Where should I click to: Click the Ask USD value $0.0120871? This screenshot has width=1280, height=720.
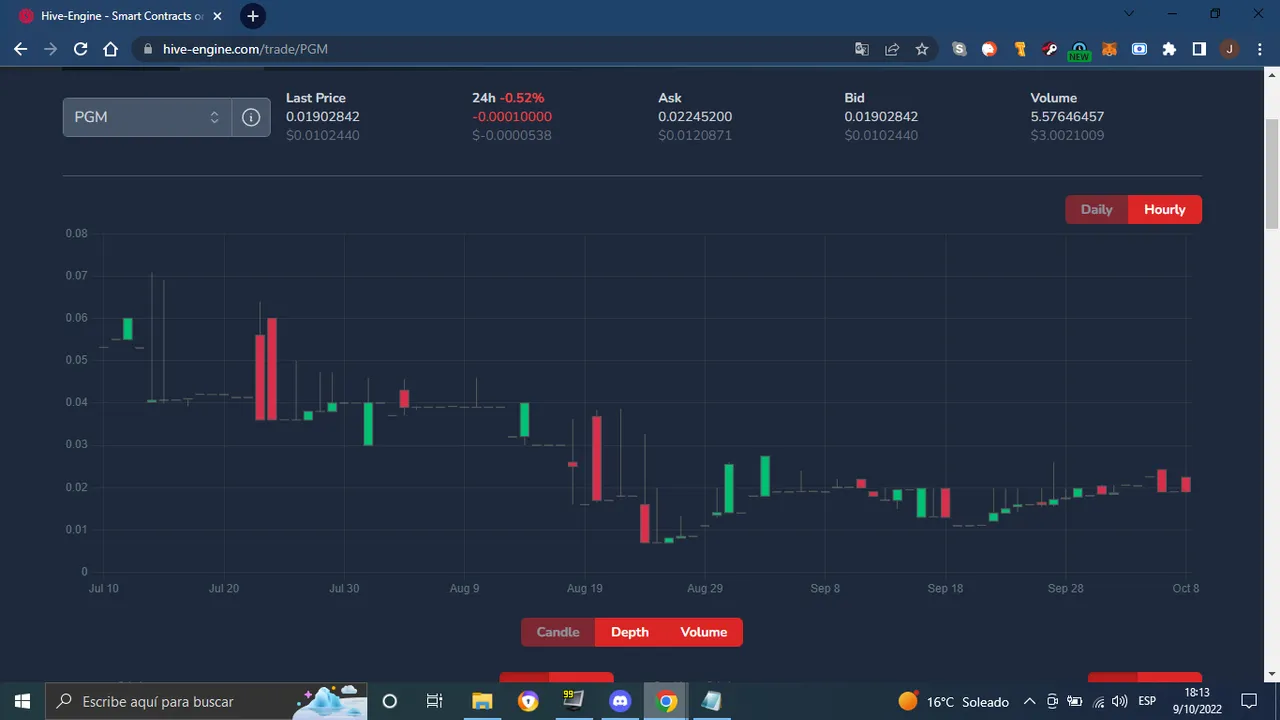point(695,135)
